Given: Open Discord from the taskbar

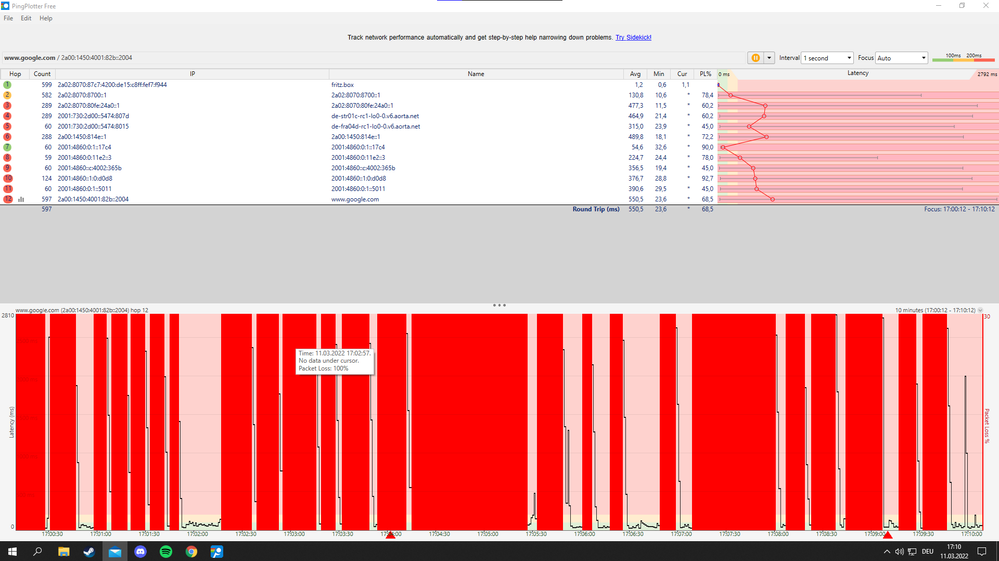Looking at the screenshot, I should click(x=140, y=551).
